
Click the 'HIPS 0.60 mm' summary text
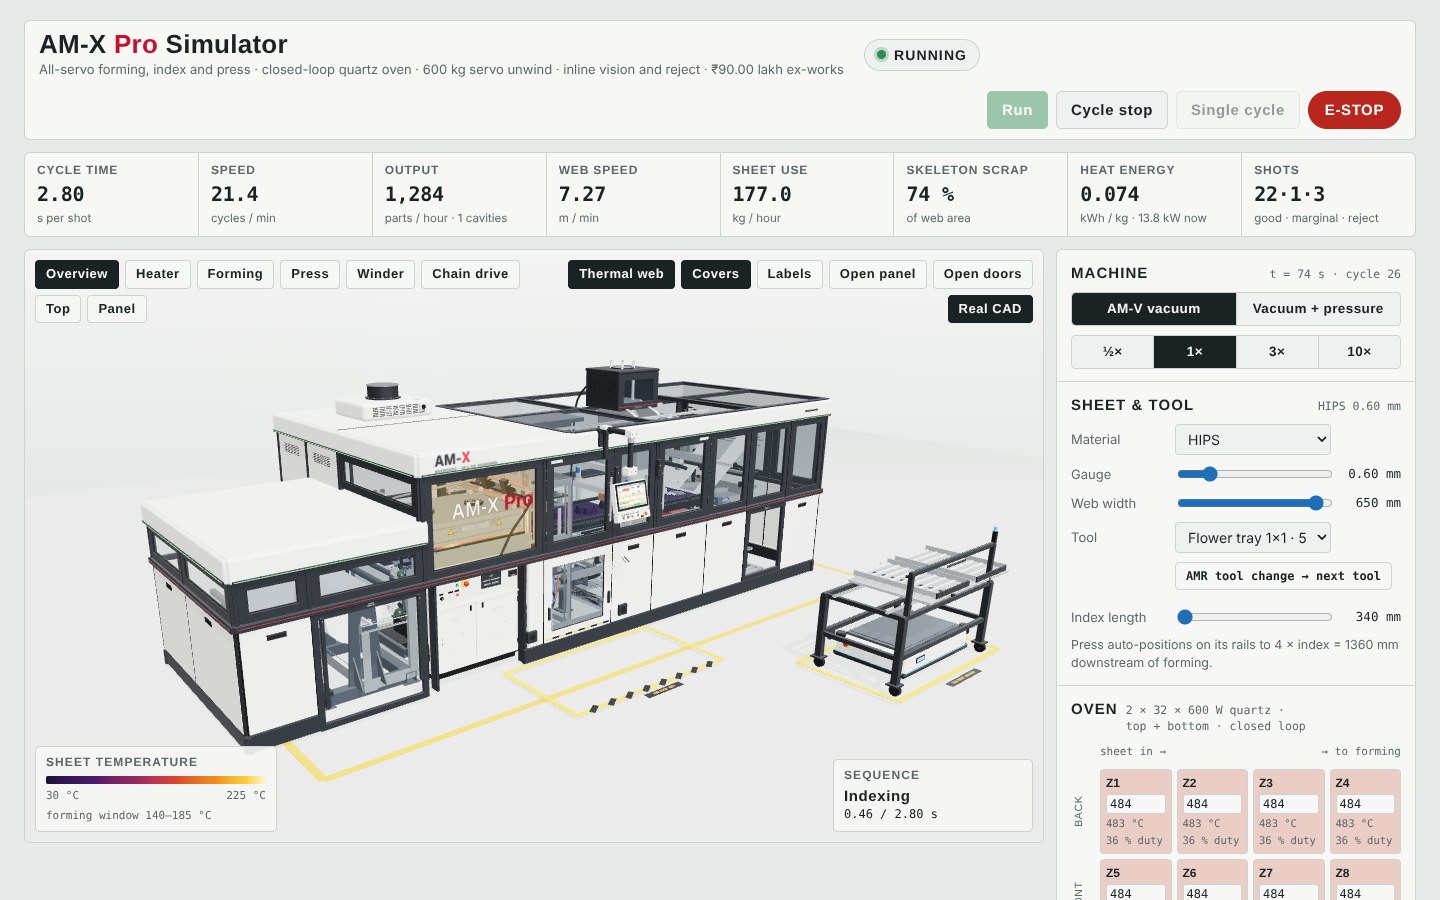tap(1359, 406)
